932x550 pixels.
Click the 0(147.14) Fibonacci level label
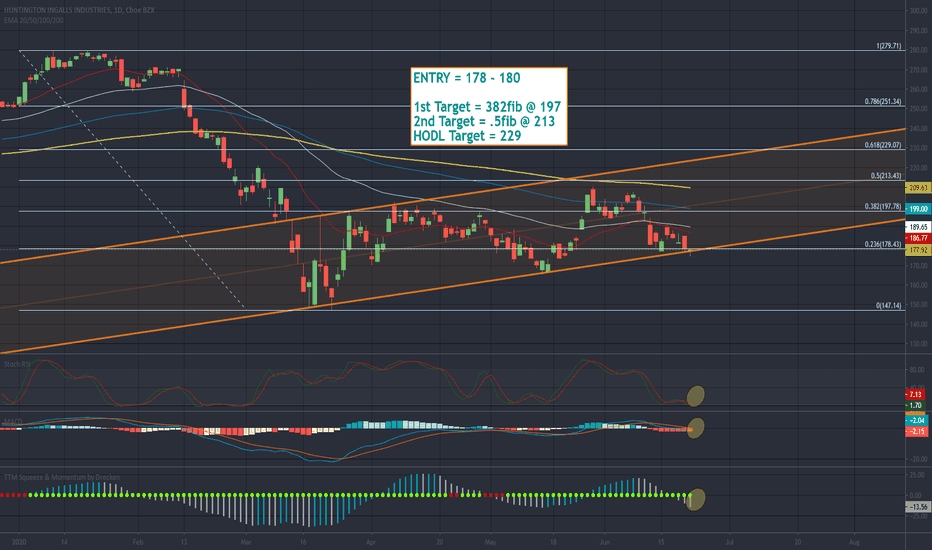pos(889,305)
